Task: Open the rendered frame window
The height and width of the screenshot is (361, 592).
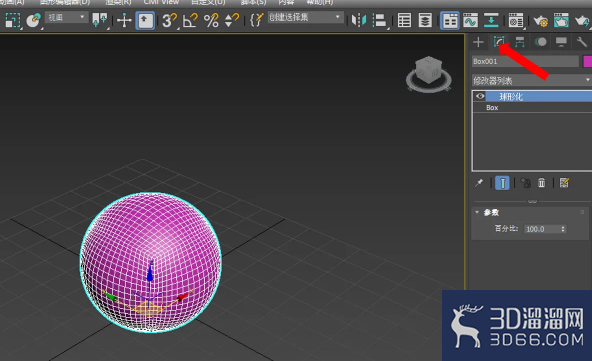Action: click(561, 20)
